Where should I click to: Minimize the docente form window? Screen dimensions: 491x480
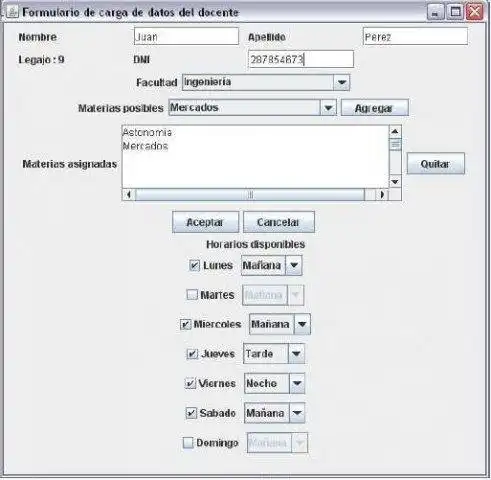435,12
